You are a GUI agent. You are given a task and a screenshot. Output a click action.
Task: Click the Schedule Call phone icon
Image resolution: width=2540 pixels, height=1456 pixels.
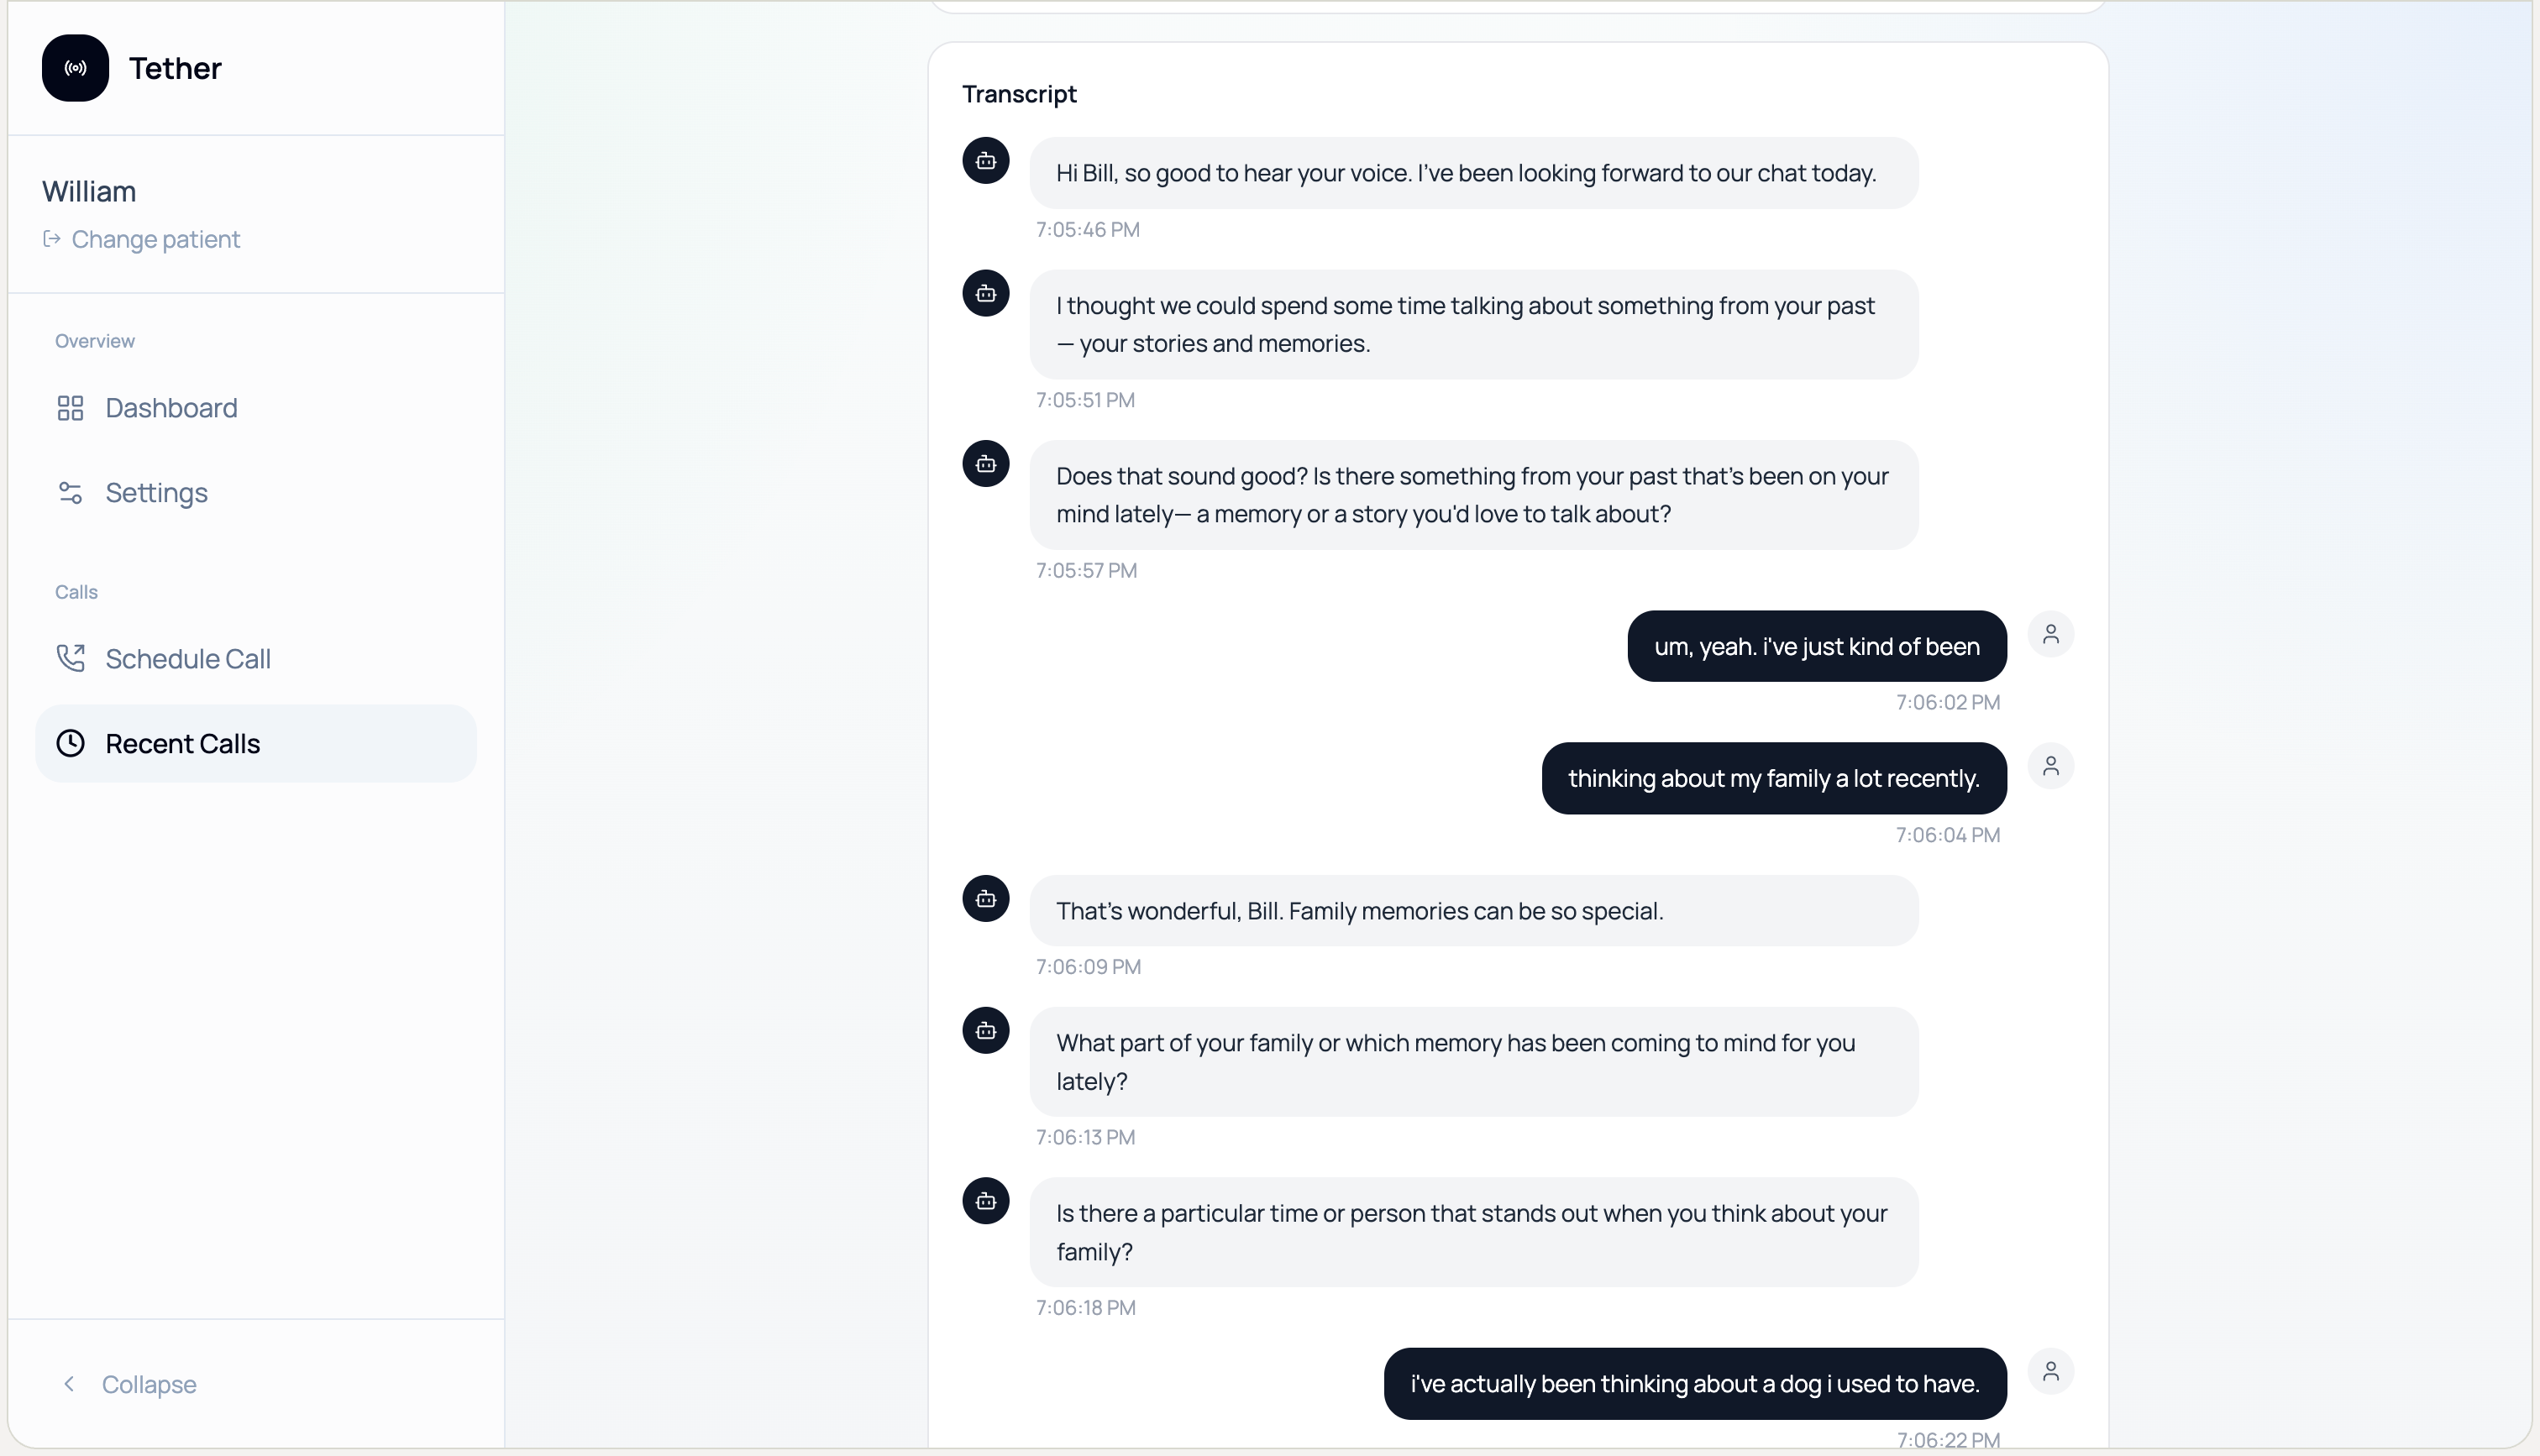coord(70,658)
